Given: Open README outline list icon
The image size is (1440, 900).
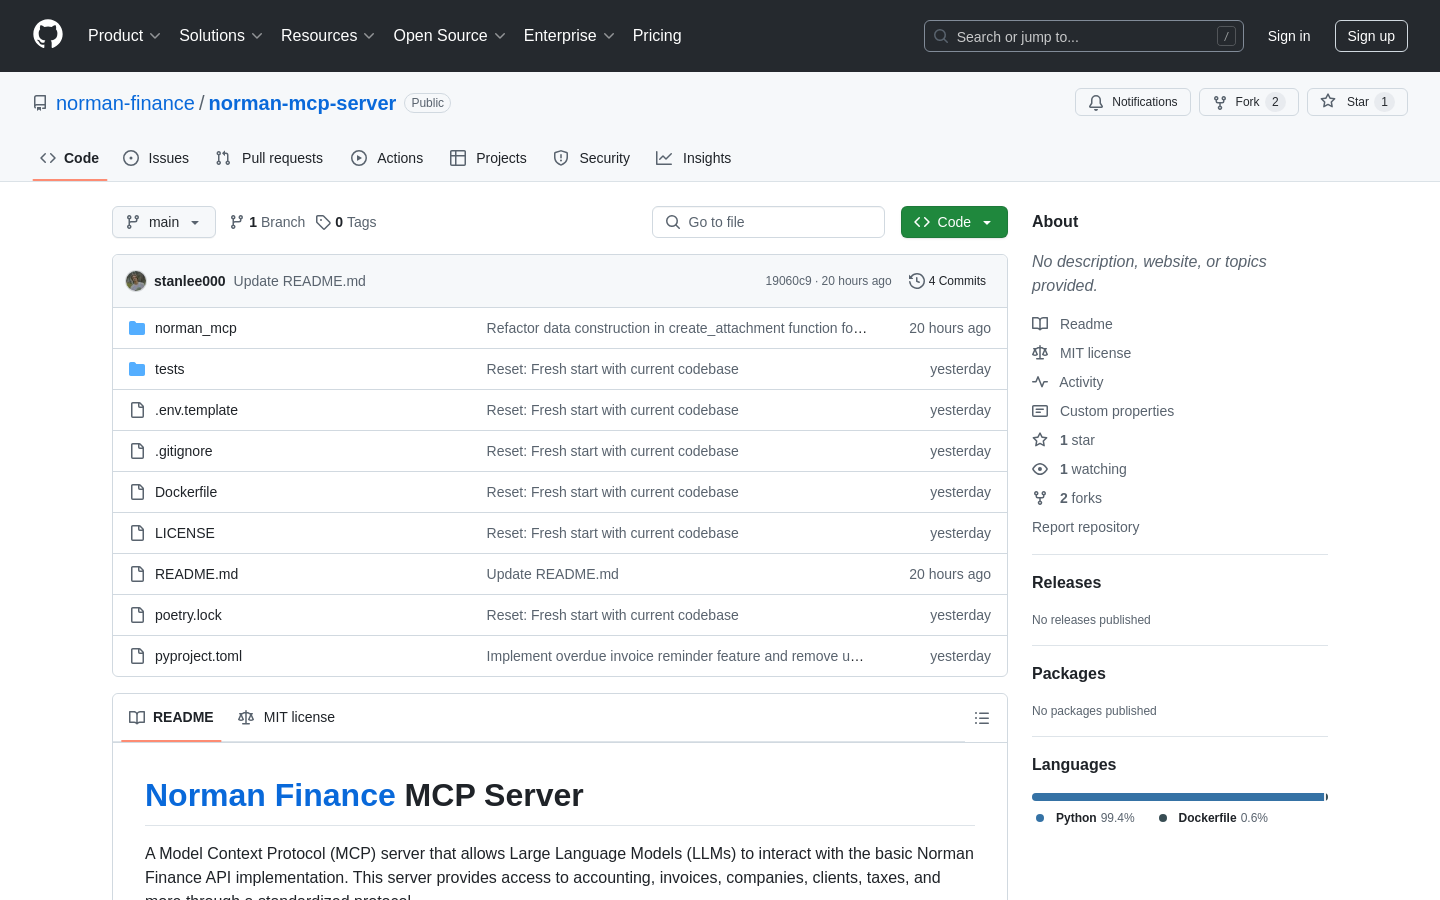Looking at the screenshot, I should tap(982, 718).
